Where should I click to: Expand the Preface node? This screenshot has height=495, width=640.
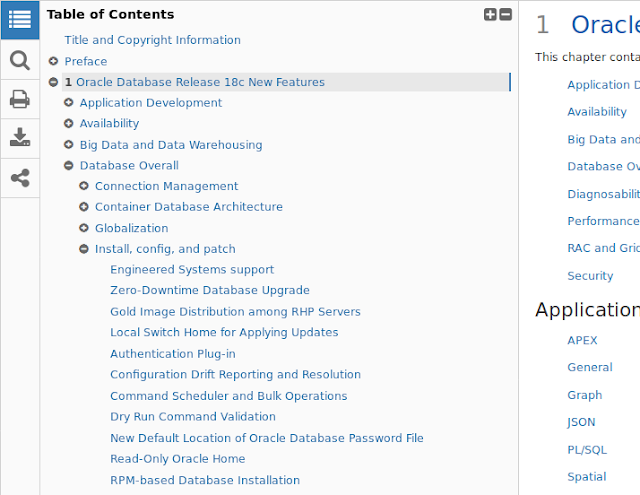(x=53, y=61)
